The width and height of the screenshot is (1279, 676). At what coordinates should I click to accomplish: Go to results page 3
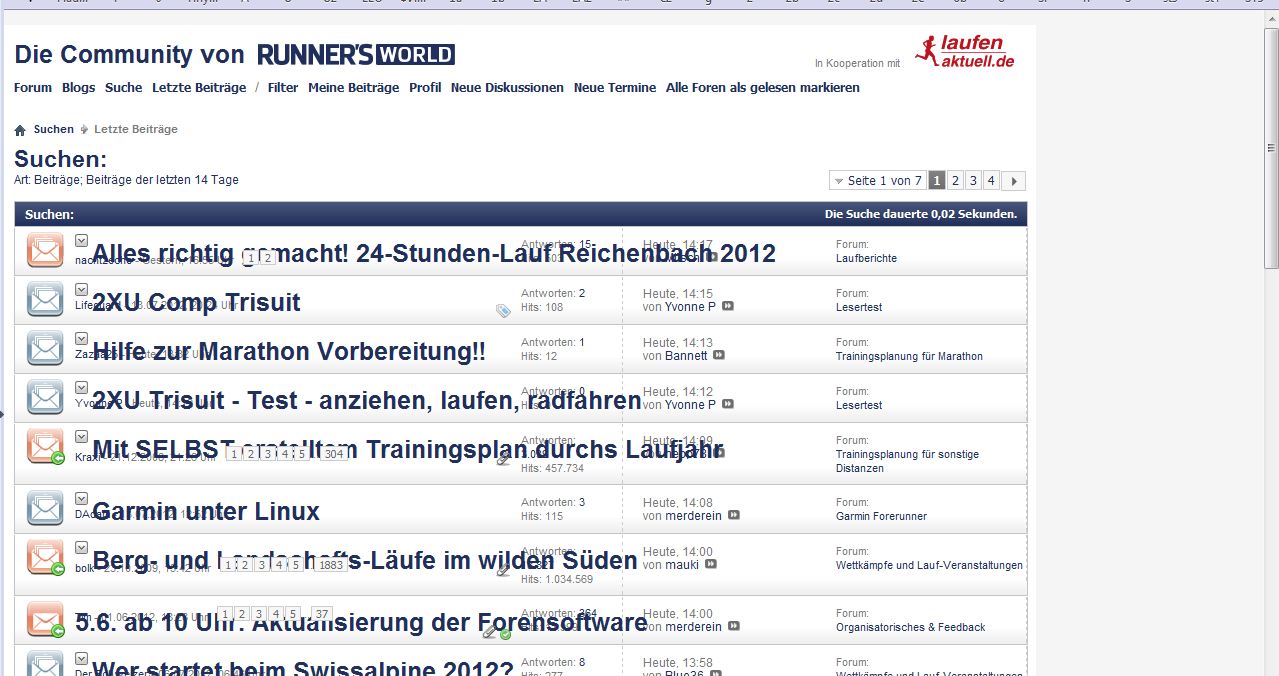[x=973, y=181]
